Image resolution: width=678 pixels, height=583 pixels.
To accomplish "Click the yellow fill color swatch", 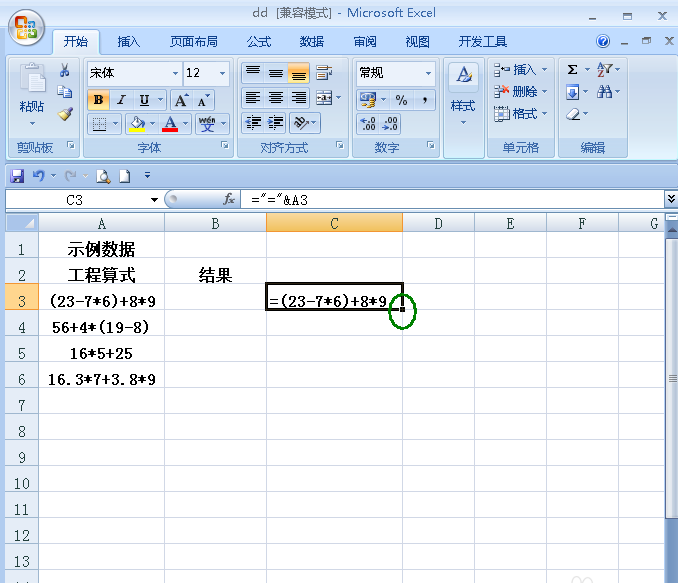I will pos(135,124).
